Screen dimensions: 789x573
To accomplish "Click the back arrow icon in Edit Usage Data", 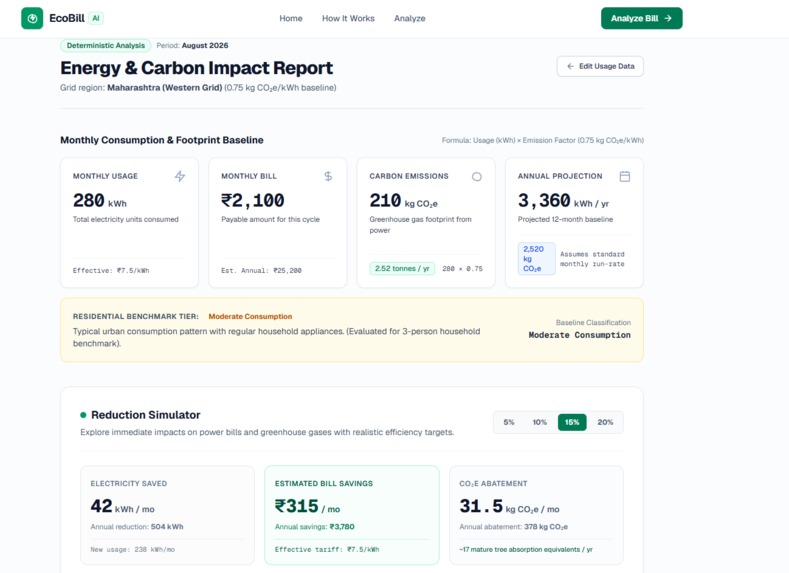I will (x=570, y=66).
